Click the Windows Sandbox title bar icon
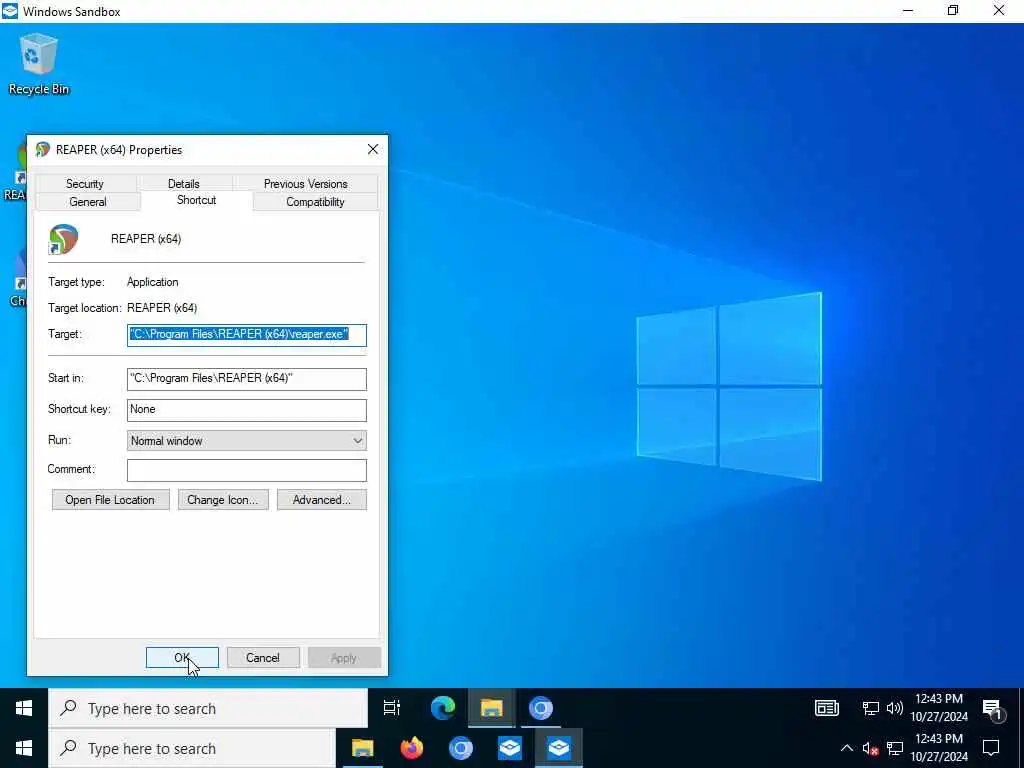This screenshot has height=768, width=1024. coord(10,11)
